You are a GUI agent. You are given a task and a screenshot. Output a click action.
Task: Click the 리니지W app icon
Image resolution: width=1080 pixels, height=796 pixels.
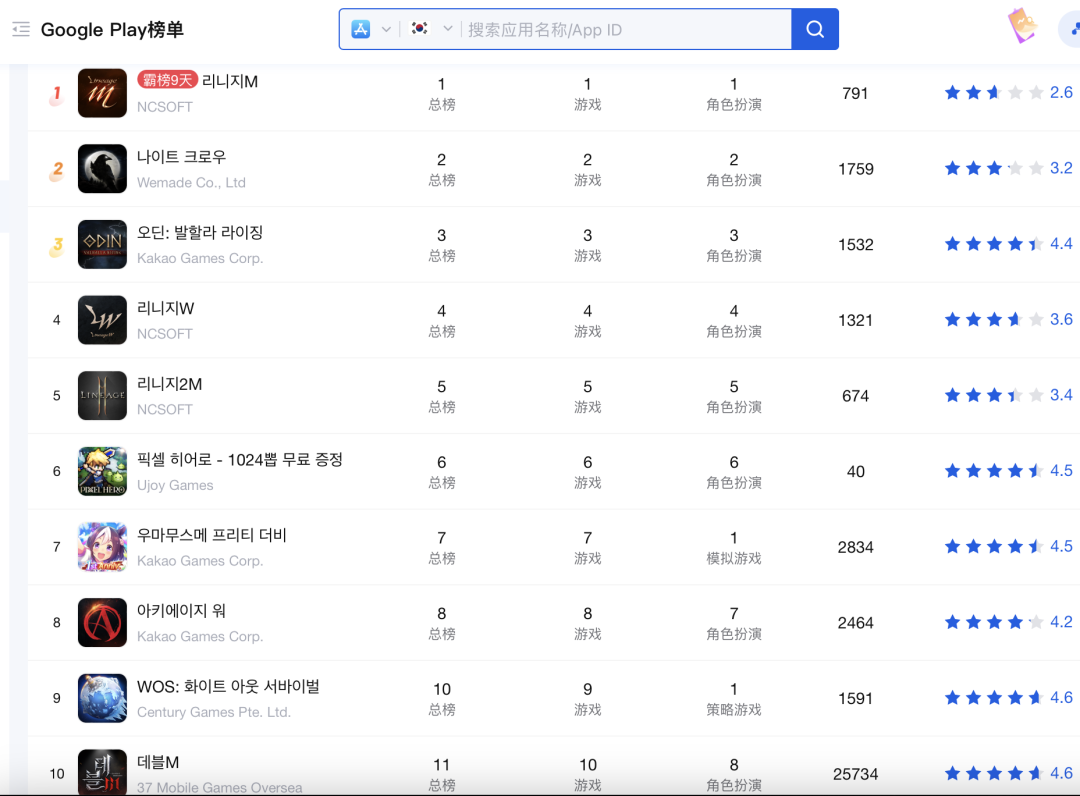click(x=102, y=320)
